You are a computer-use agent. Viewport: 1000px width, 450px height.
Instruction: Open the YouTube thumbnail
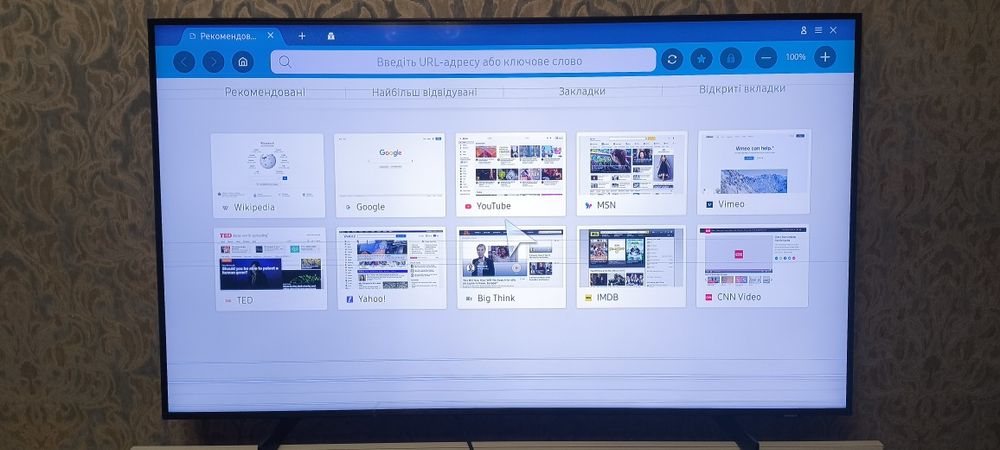point(510,174)
